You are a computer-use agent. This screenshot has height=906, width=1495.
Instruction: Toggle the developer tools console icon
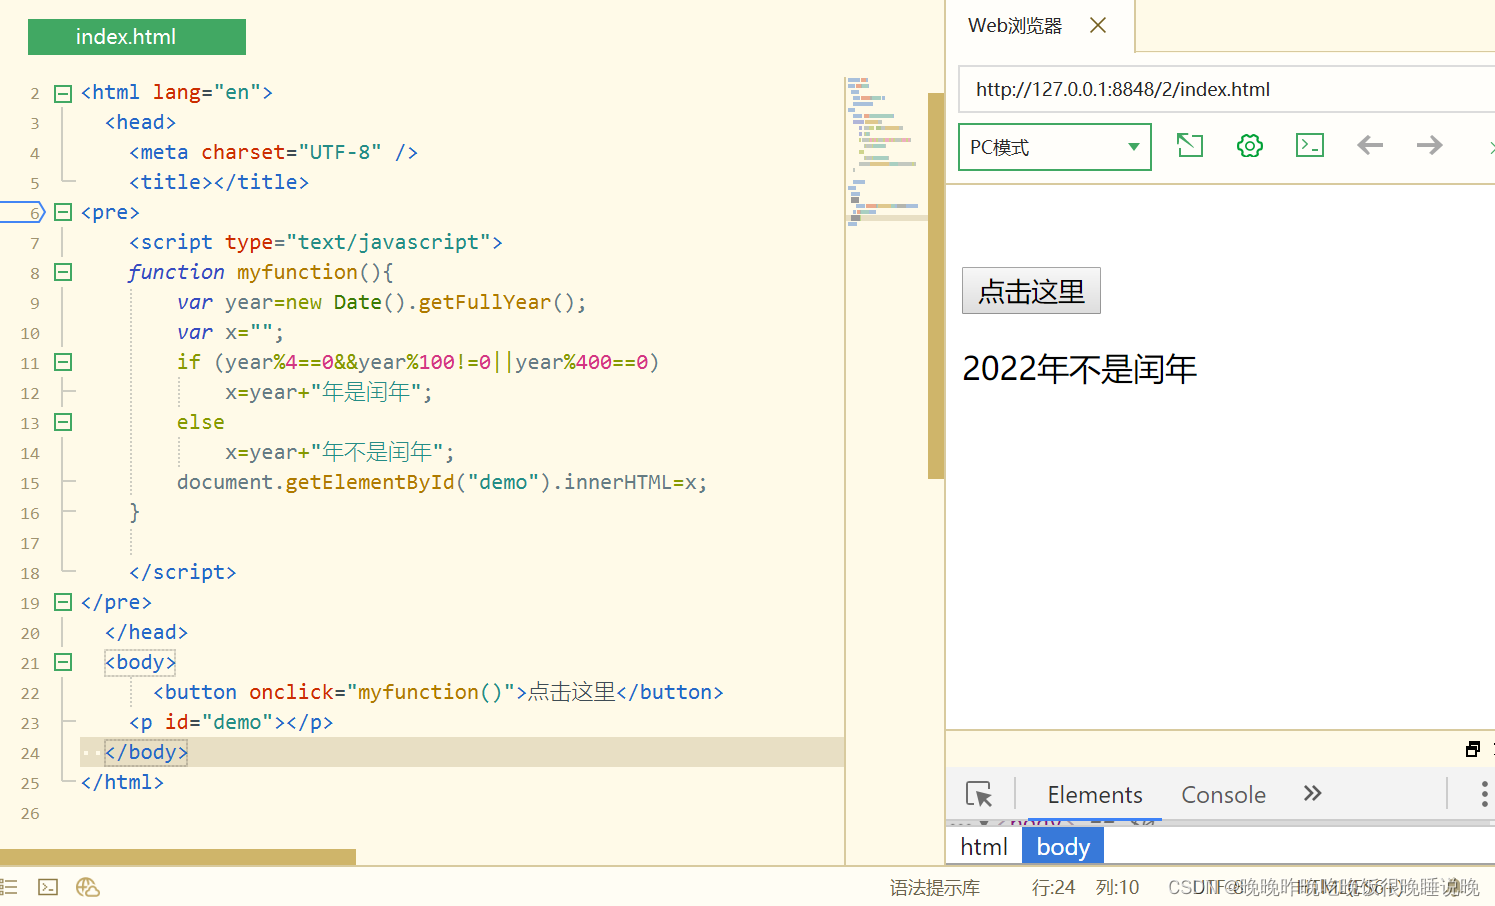1310,146
